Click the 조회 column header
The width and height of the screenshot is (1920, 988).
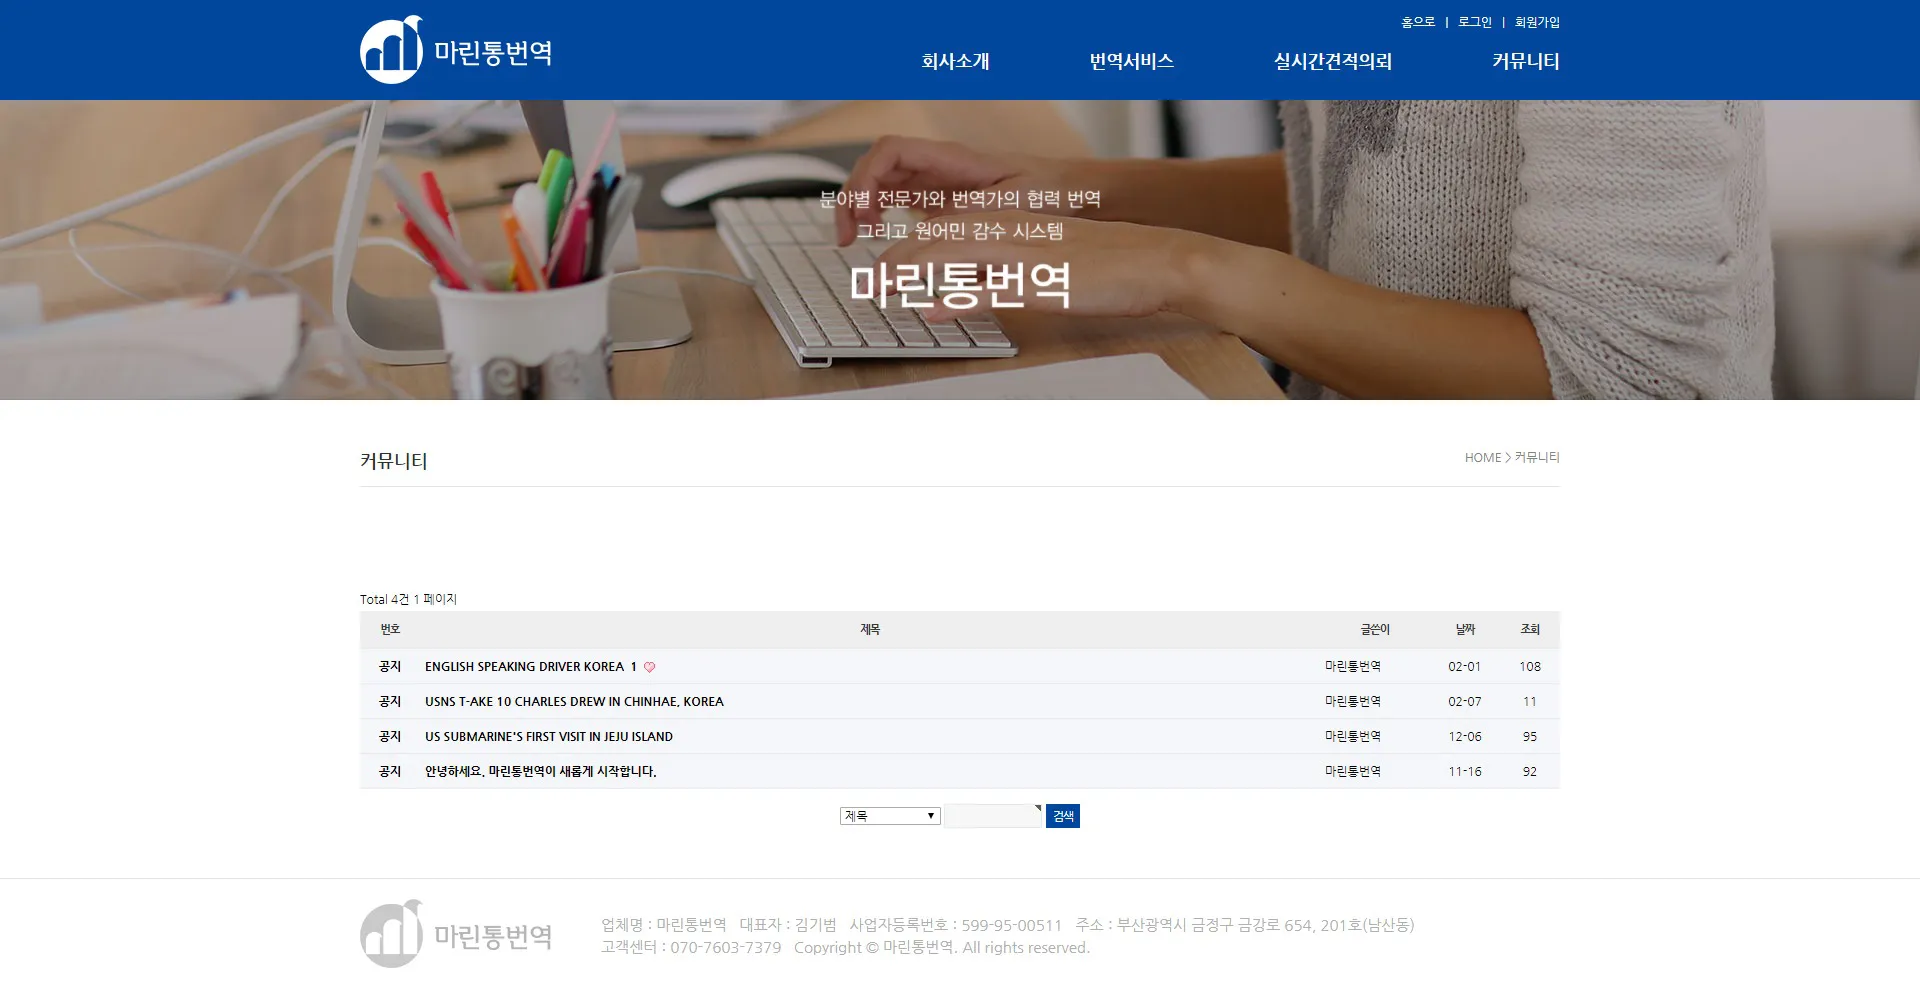coord(1530,629)
